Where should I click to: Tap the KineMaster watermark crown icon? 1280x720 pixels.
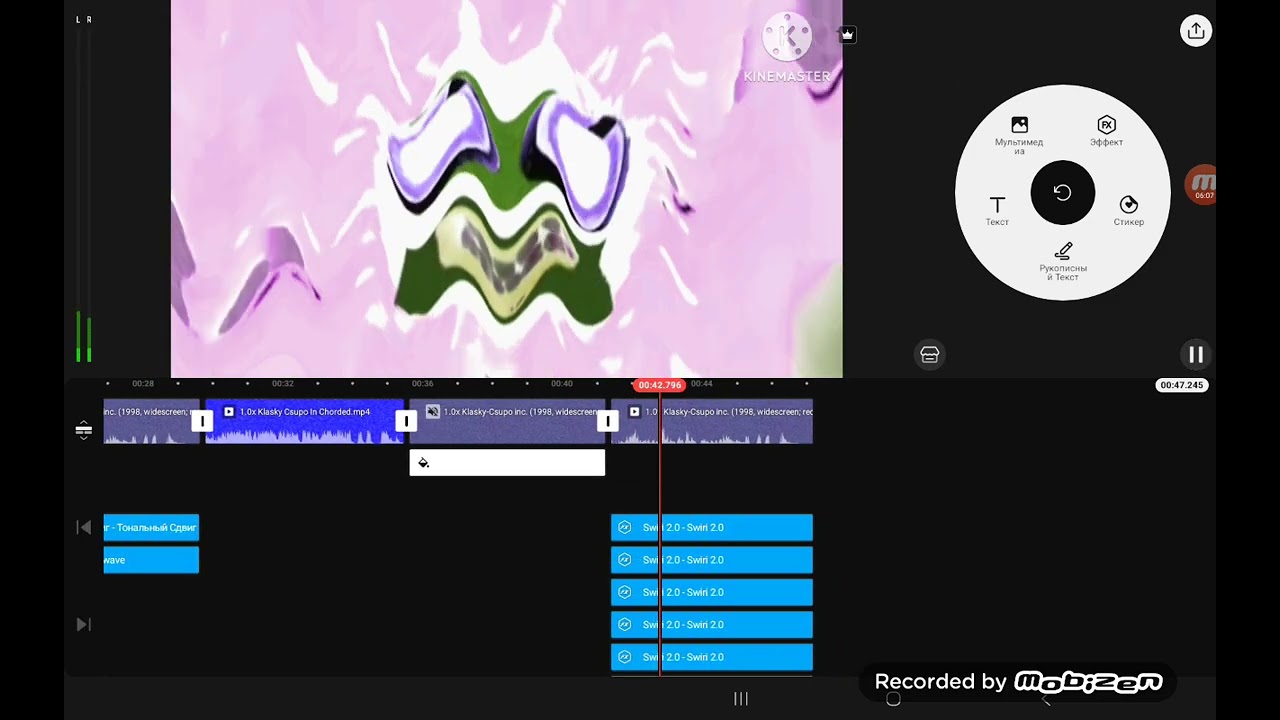click(847, 35)
